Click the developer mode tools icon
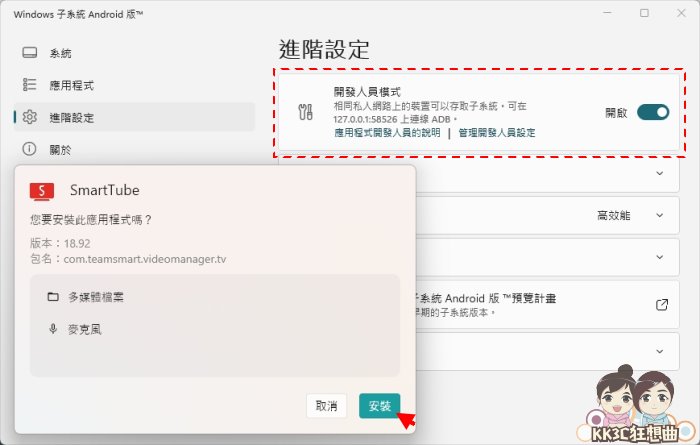This screenshot has width=700, height=445. coord(305,112)
